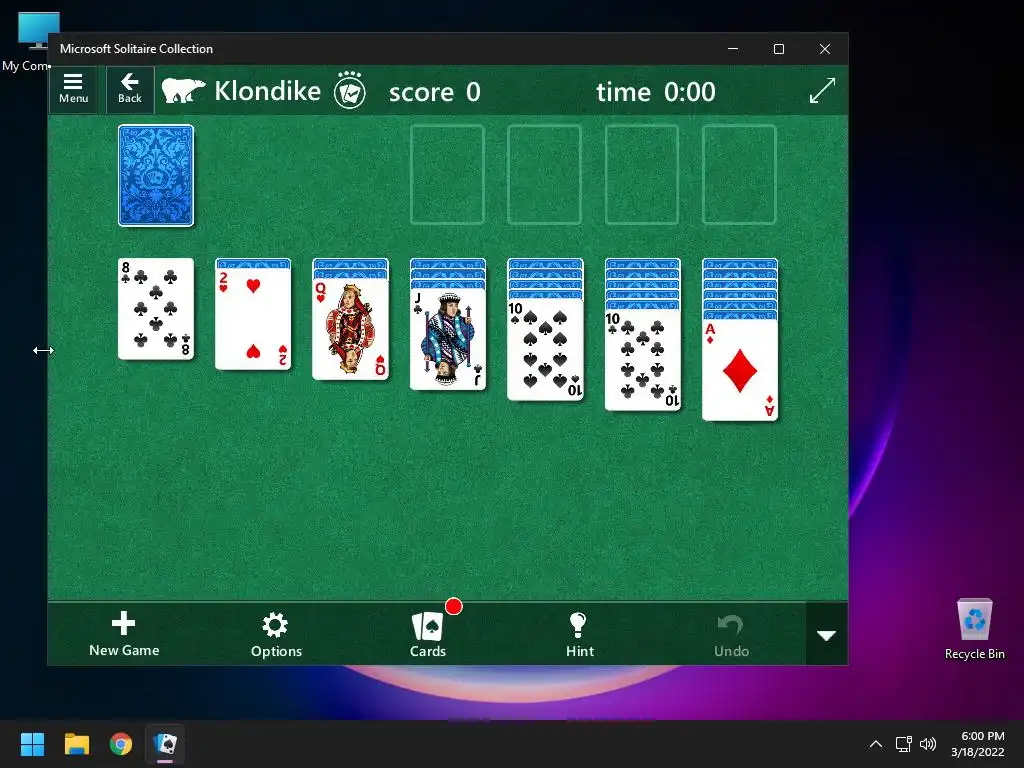Select the Jack of clubs card

[x=448, y=340]
